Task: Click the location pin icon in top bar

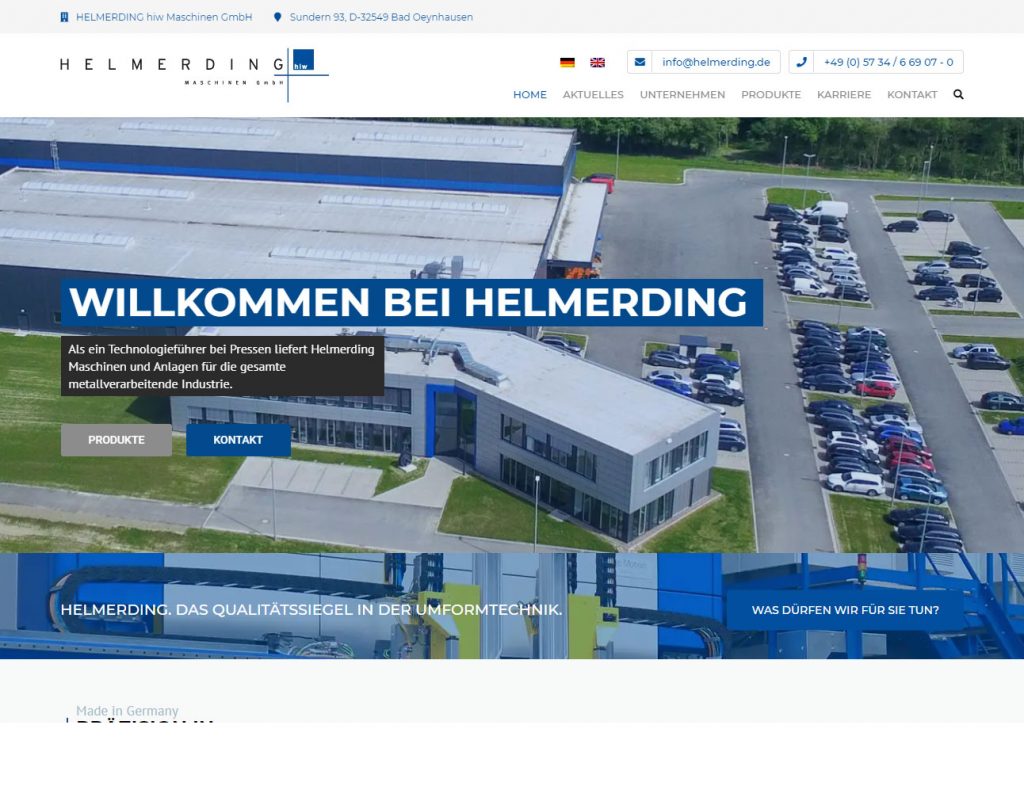Action: [x=278, y=17]
